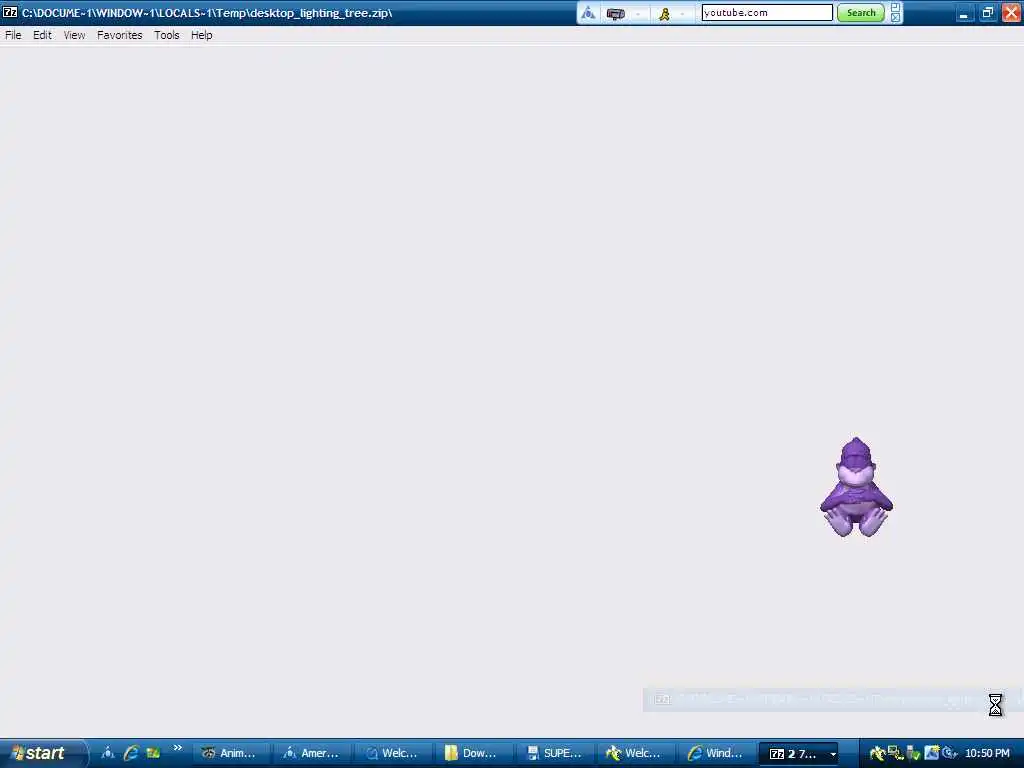Switch to the SUPE... taskbar window
This screenshot has width=1024, height=768.
pos(556,753)
